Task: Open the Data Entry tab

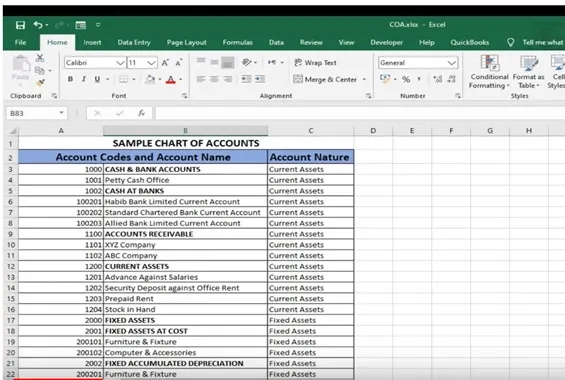Action: click(x=134, y=43)
